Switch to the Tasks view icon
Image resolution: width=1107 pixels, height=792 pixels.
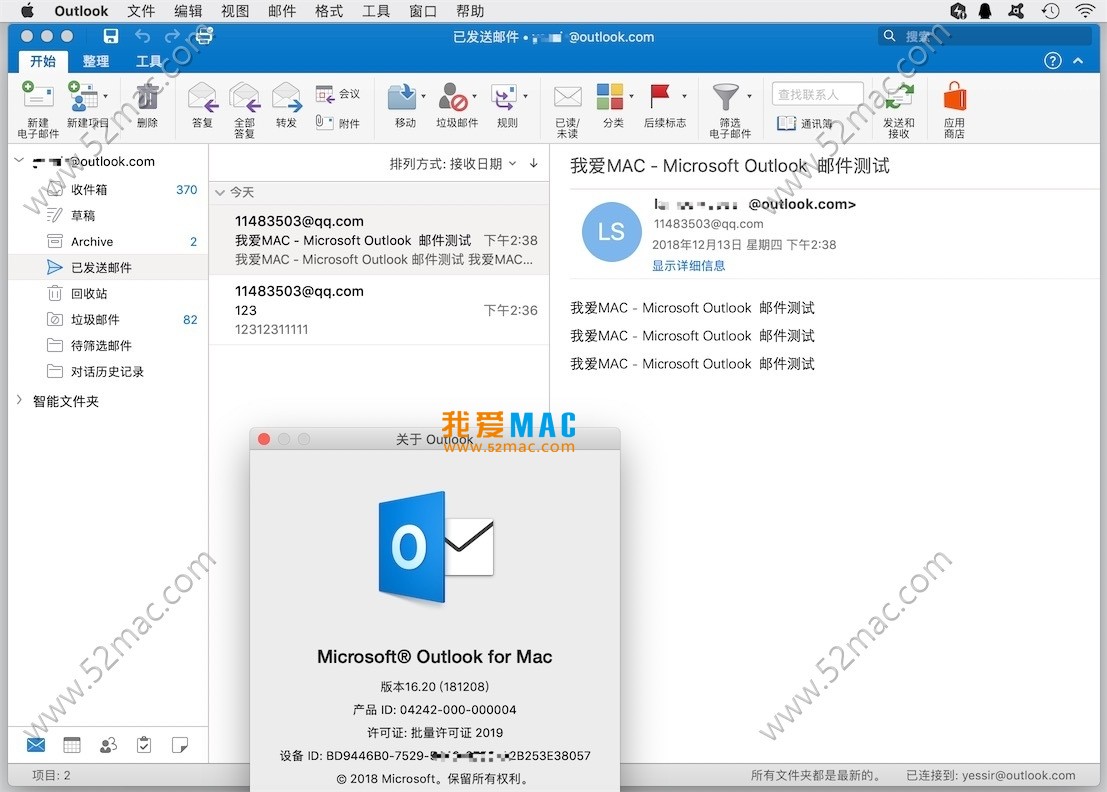144,745
